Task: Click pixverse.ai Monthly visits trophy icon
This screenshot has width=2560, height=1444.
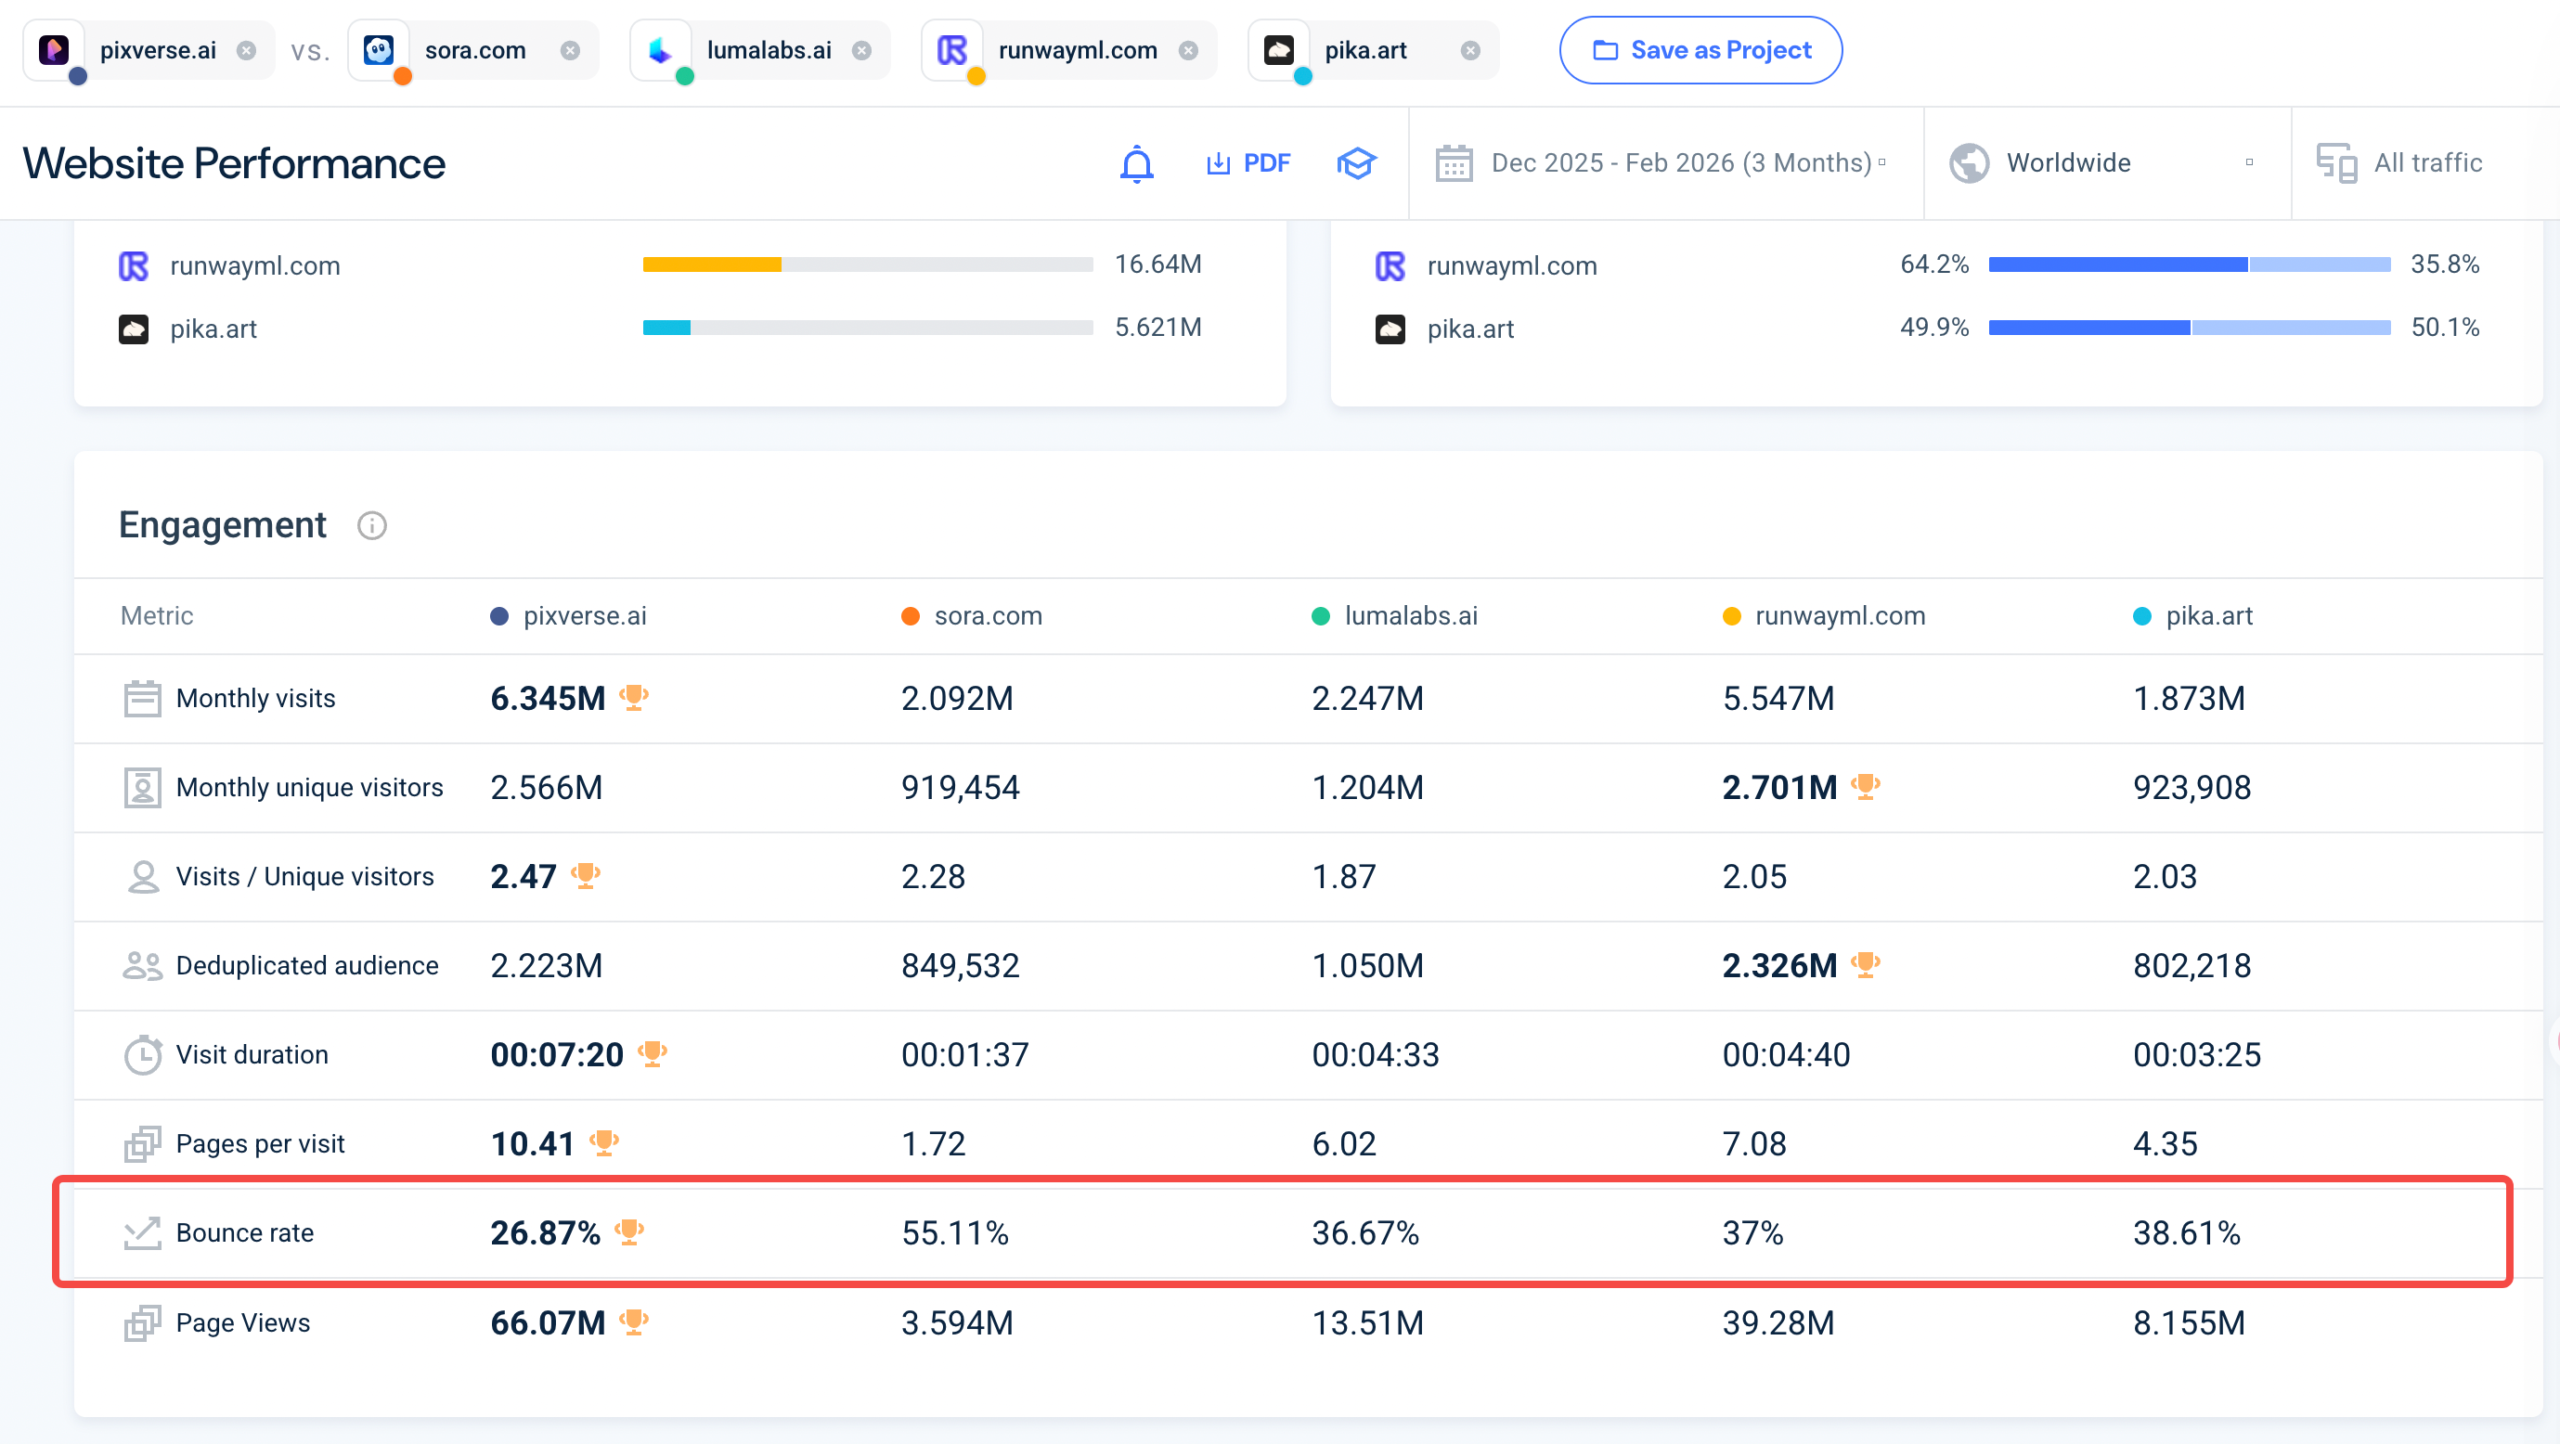Action: point(634,697)
